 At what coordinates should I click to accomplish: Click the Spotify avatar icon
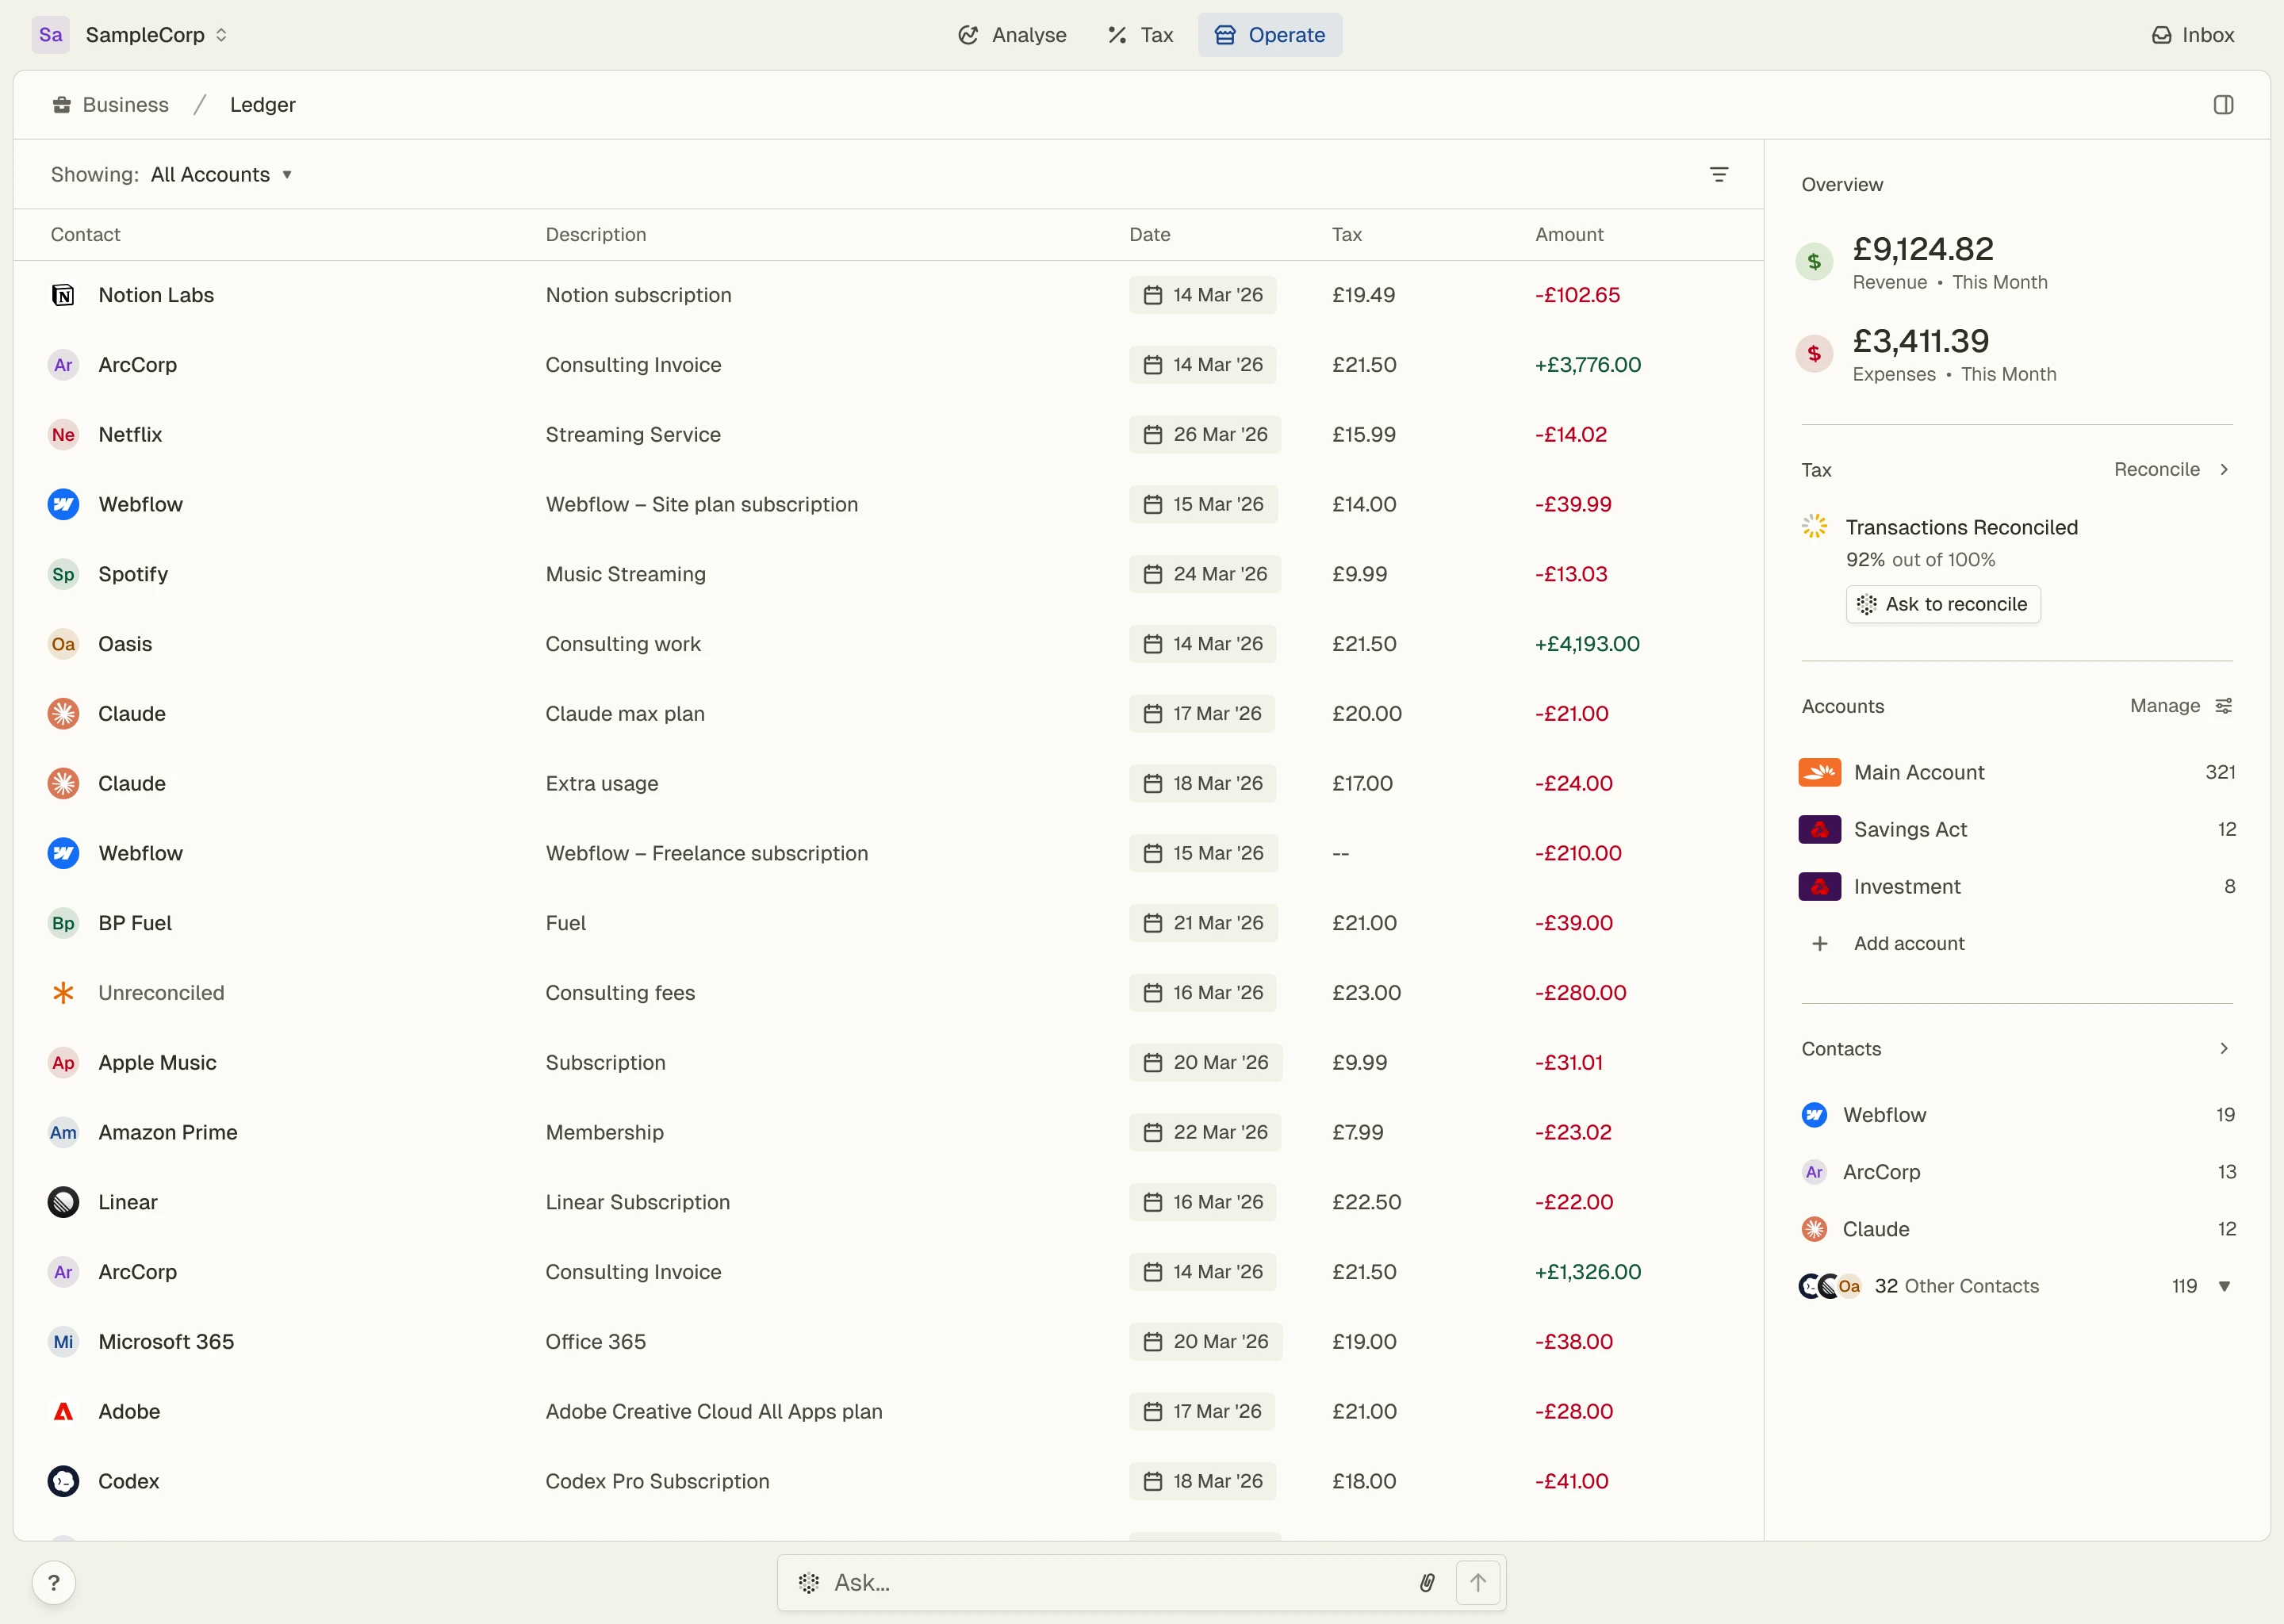[x=63, y=574]
